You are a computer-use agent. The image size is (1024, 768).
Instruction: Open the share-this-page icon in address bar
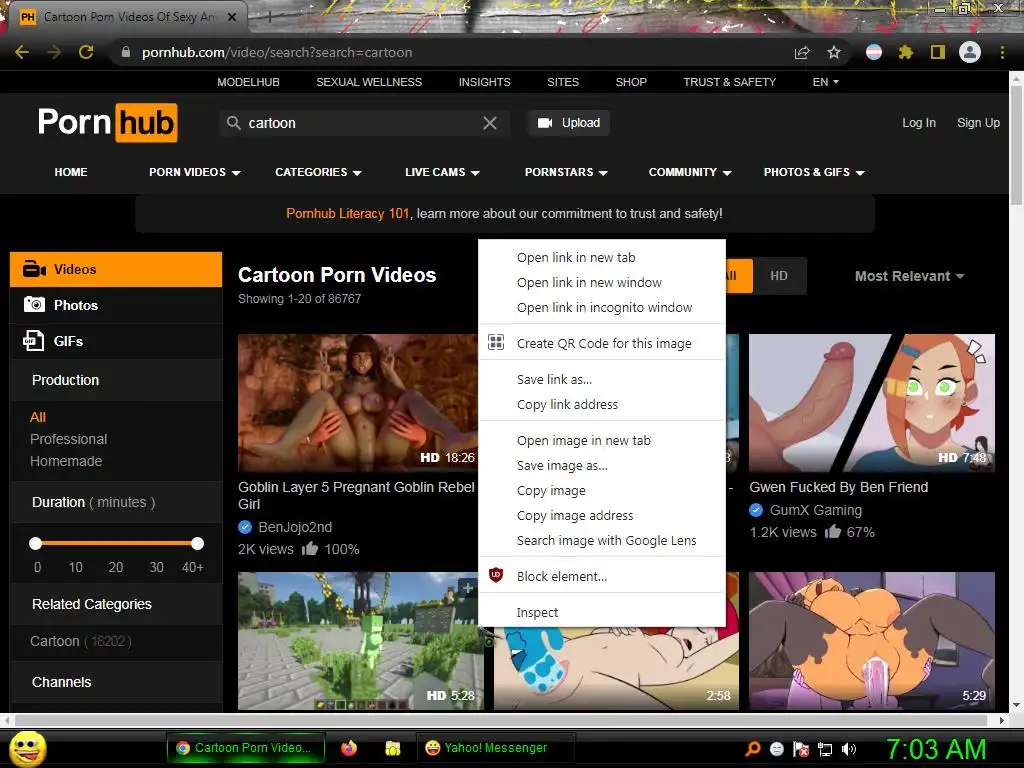coord(802,52)
